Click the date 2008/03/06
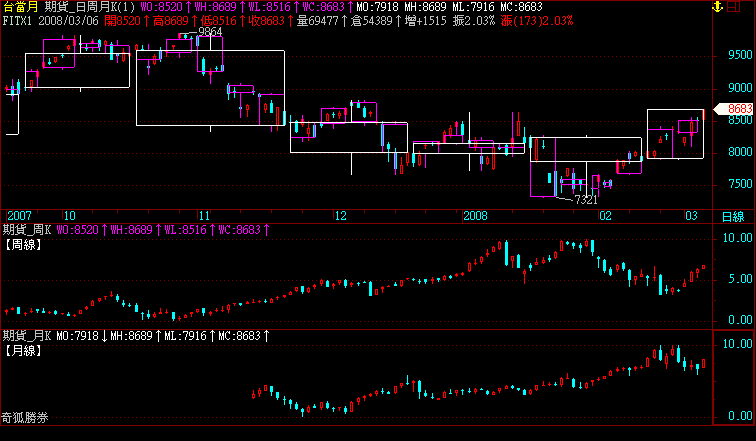The height and width of the screenshot is (441, 756). [x=68, y=21]
